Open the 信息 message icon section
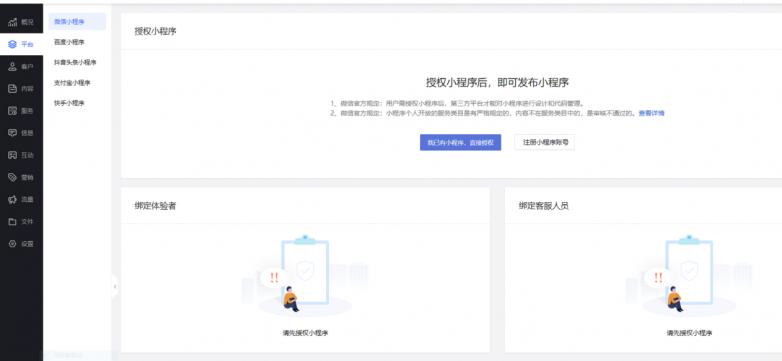Screen dimensions: 782x361 point(12,133)
